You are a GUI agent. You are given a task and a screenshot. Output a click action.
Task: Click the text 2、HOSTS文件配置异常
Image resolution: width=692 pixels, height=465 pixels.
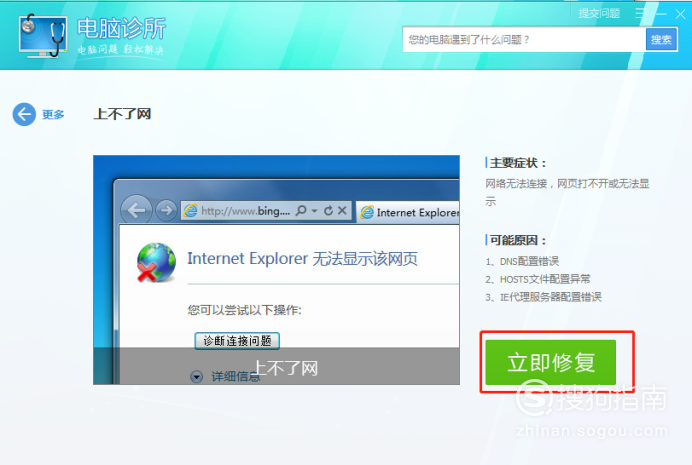click(538, 279)
